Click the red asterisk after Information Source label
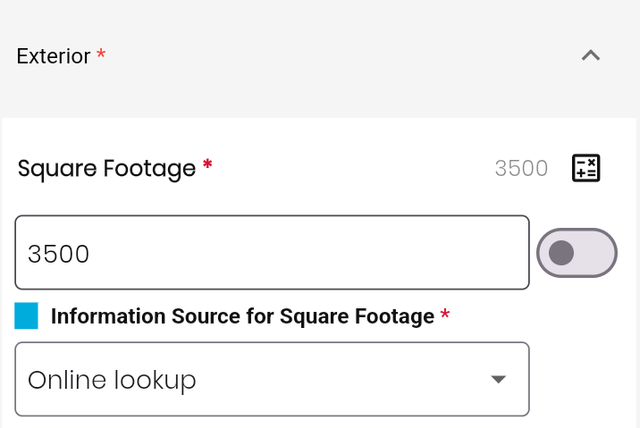640x428 pixels. [x=445, y=314]
